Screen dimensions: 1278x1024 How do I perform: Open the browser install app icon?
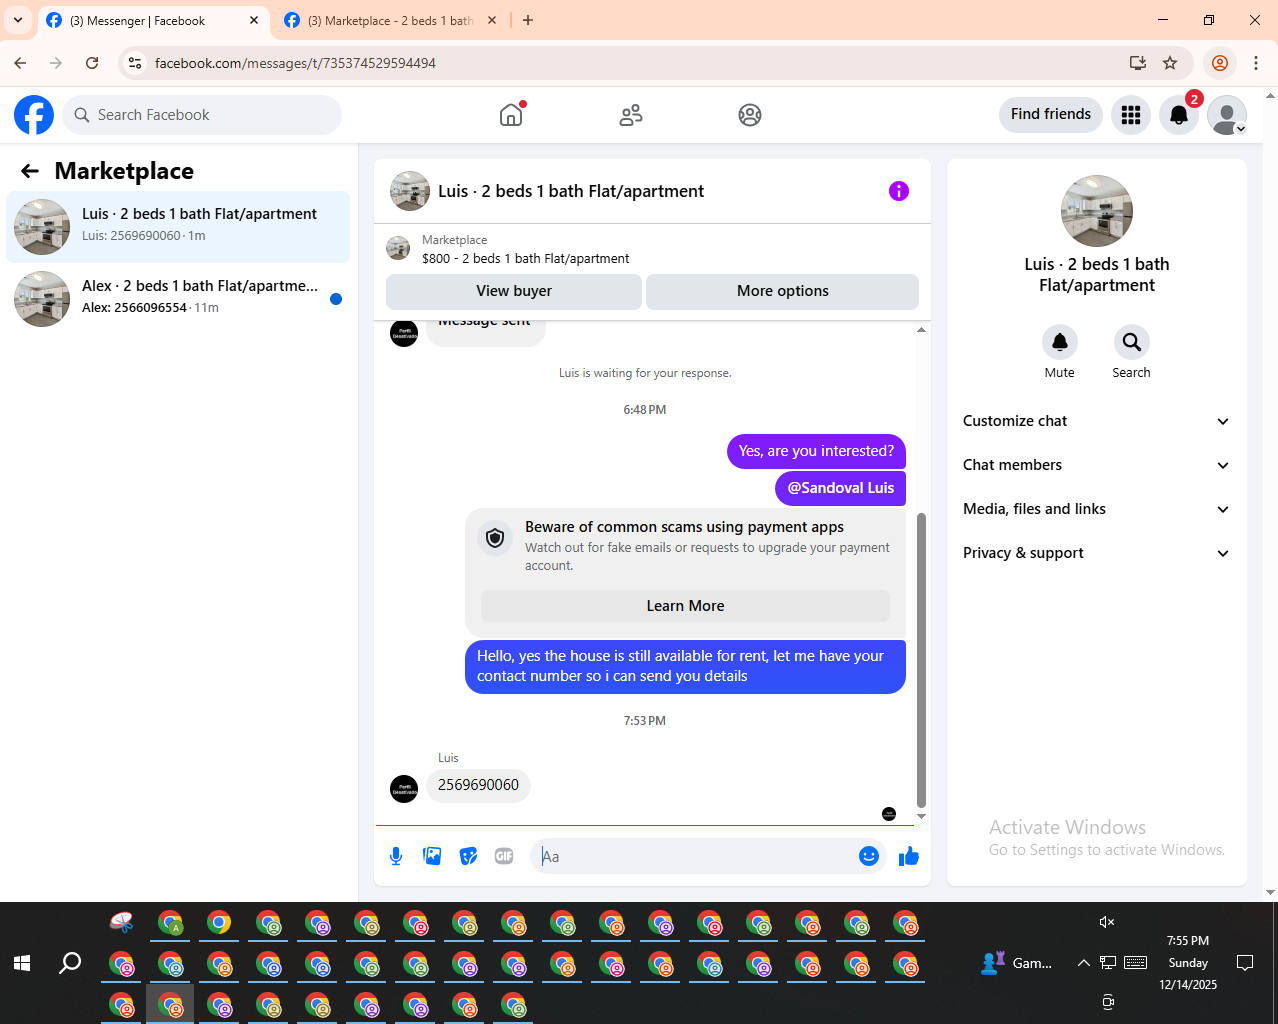pyautogui.click(x=1138, y=63)
